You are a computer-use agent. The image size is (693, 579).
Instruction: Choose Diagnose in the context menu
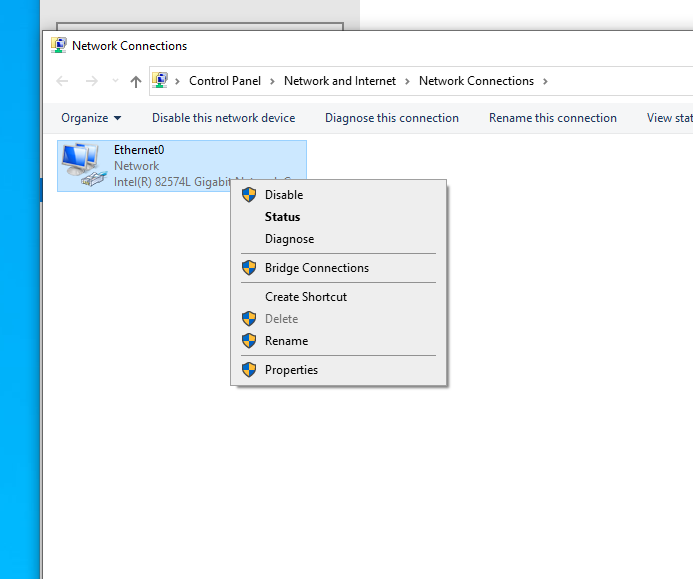pyautogui.click(x=289, y=239)
